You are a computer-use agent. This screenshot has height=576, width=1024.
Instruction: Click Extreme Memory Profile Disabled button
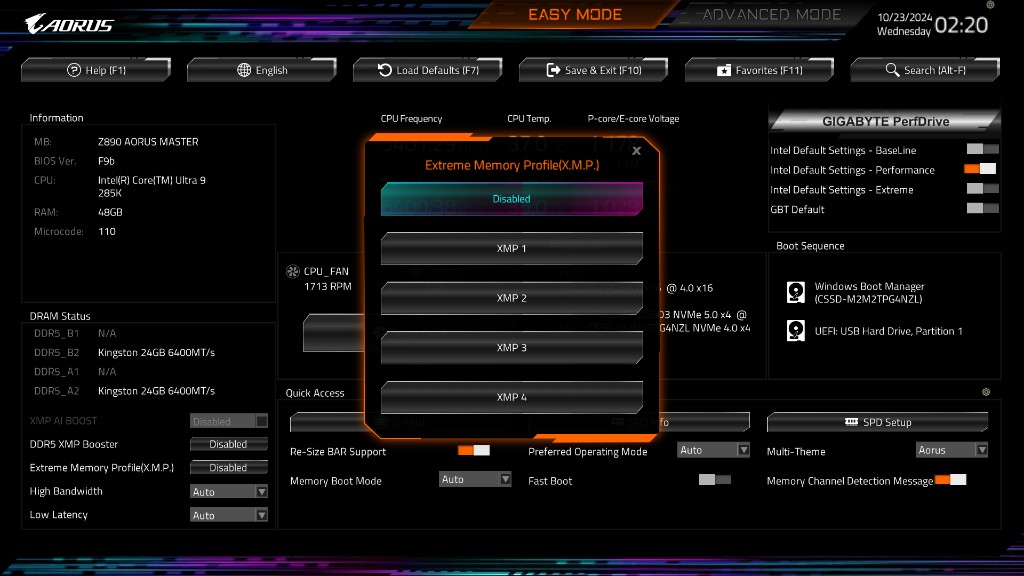(x=229, y=468)
